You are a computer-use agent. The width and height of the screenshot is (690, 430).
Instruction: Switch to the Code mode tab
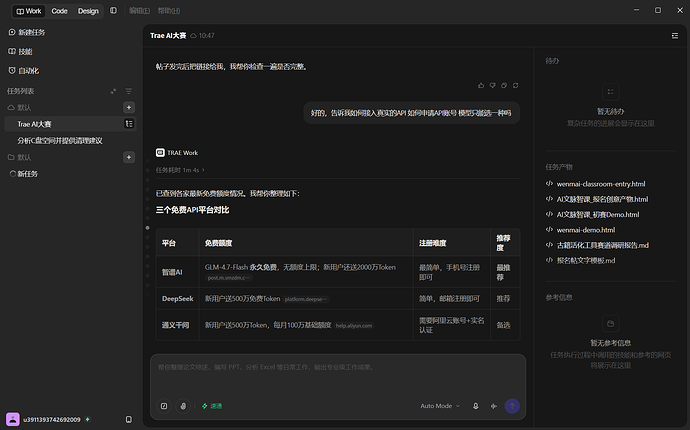[59, 11]
